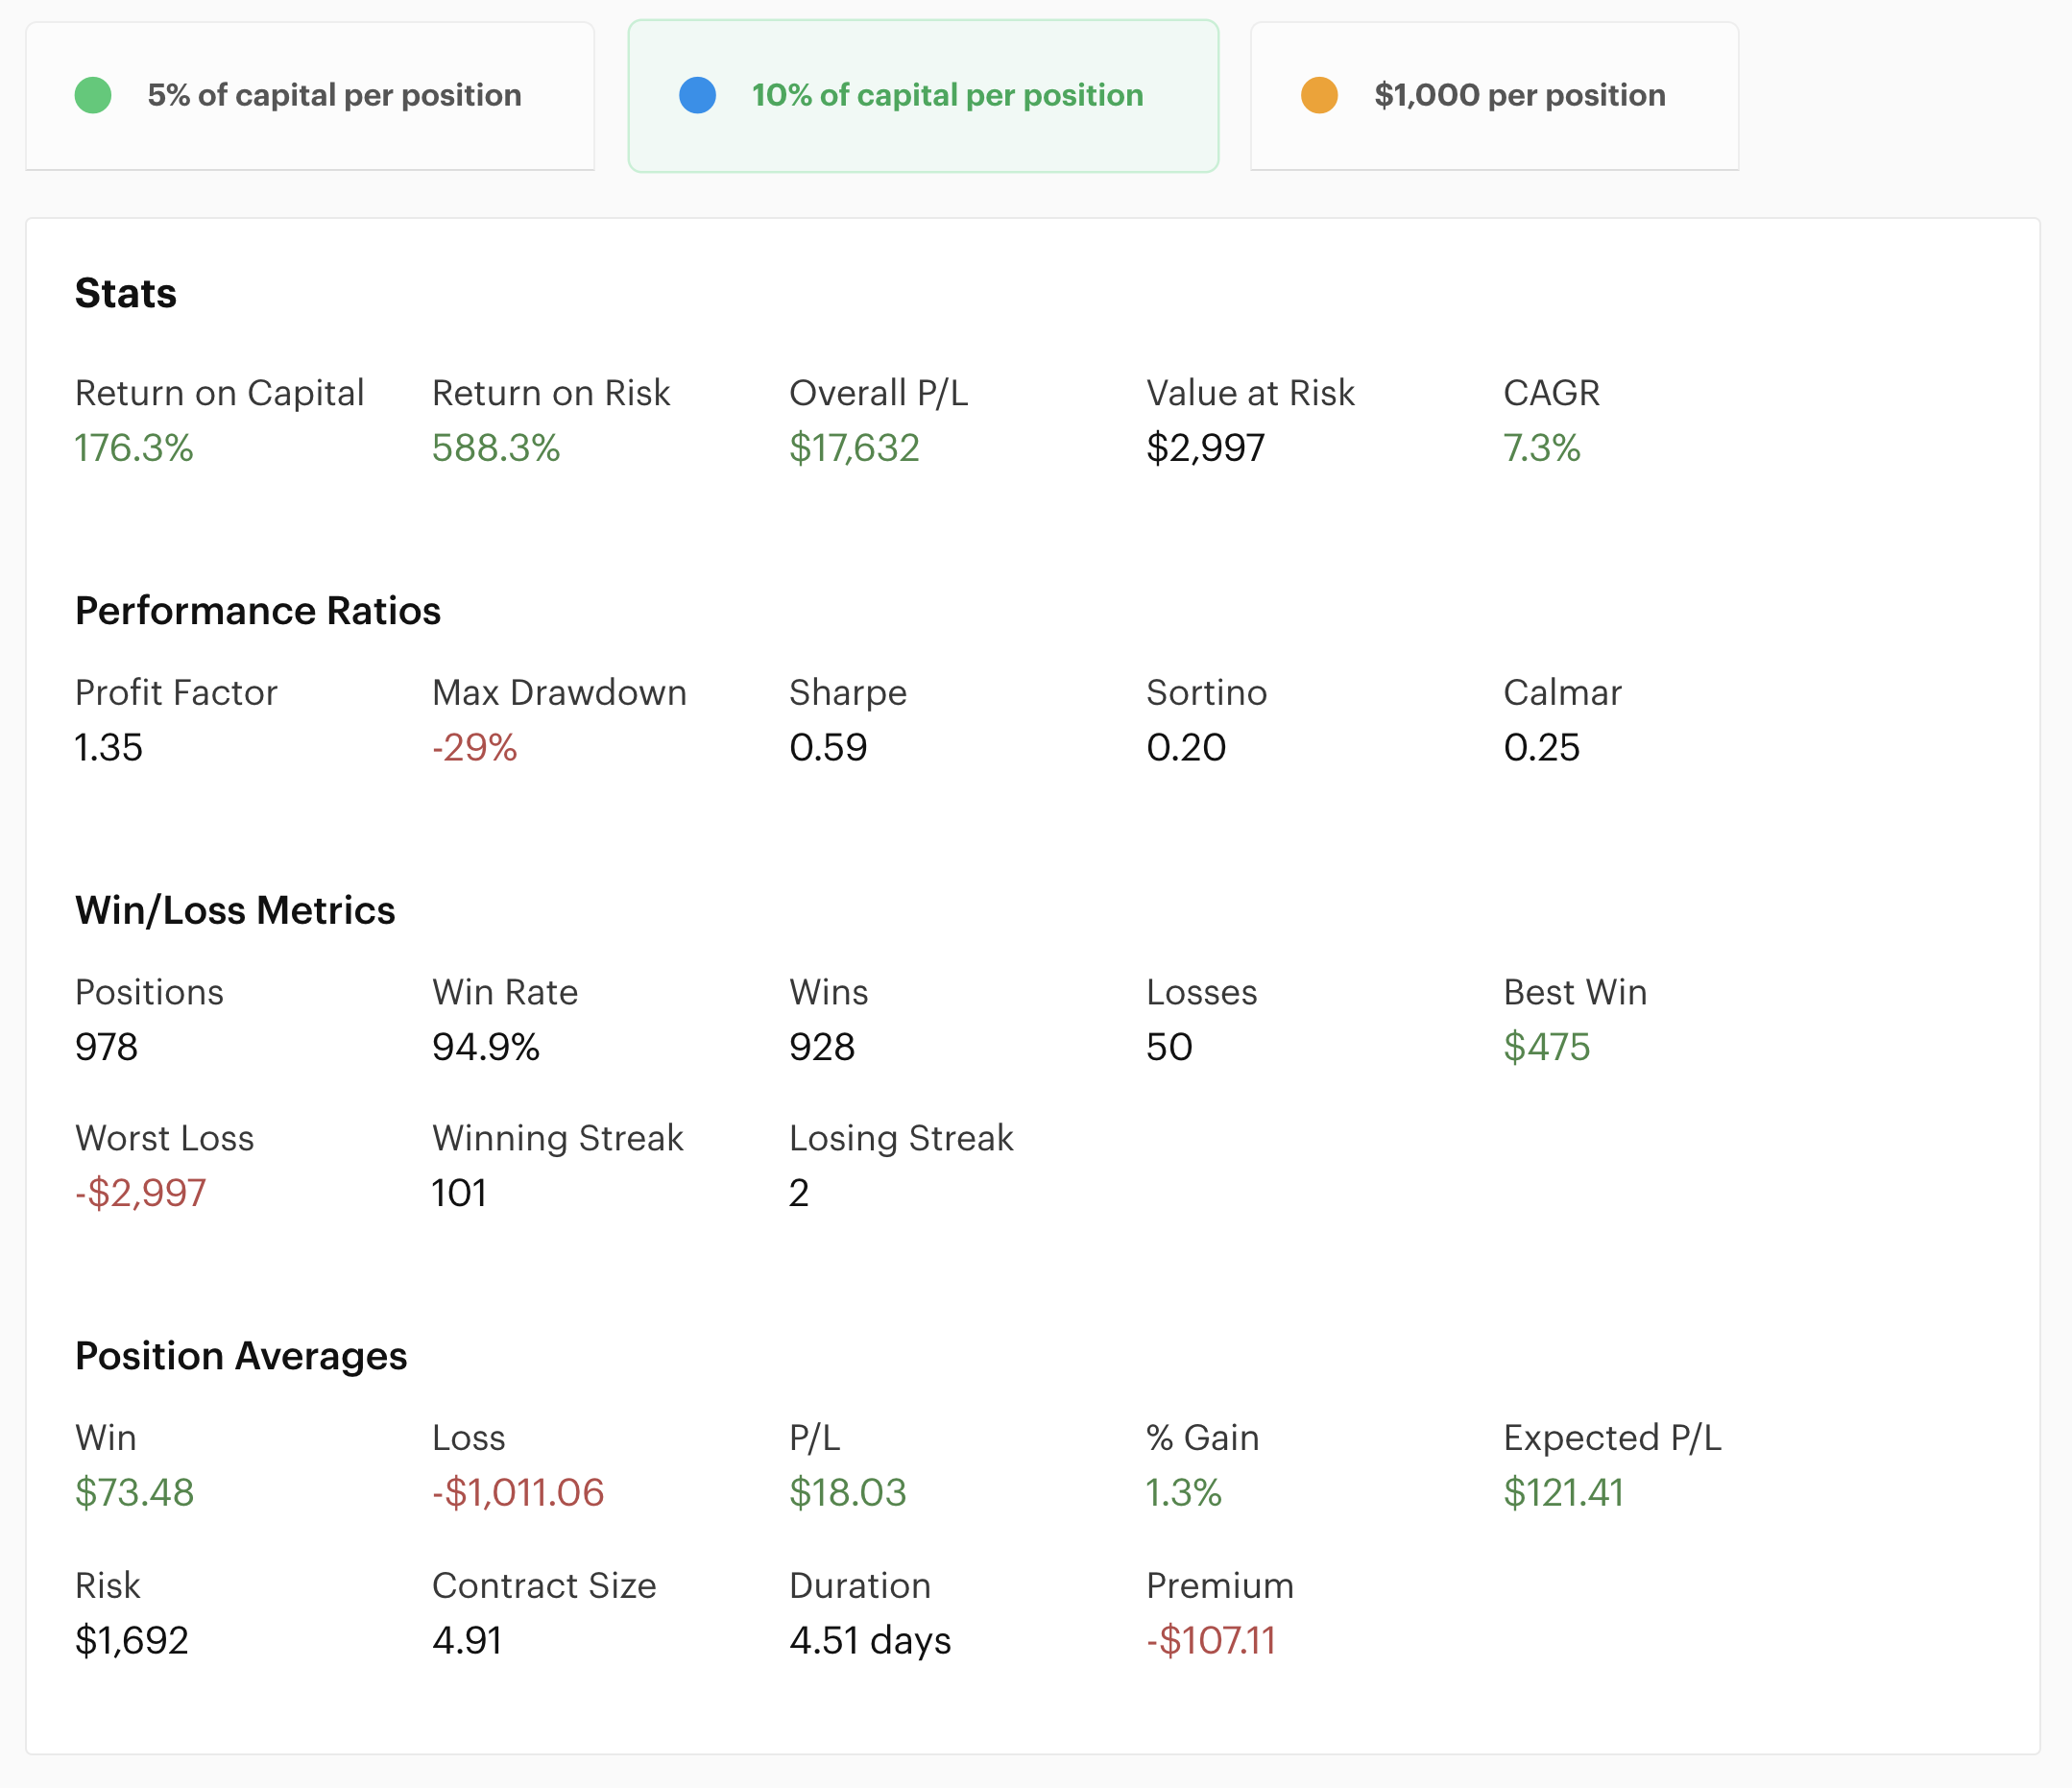
Task: Click the Performance Ratios heading
Action: [258, 610]
